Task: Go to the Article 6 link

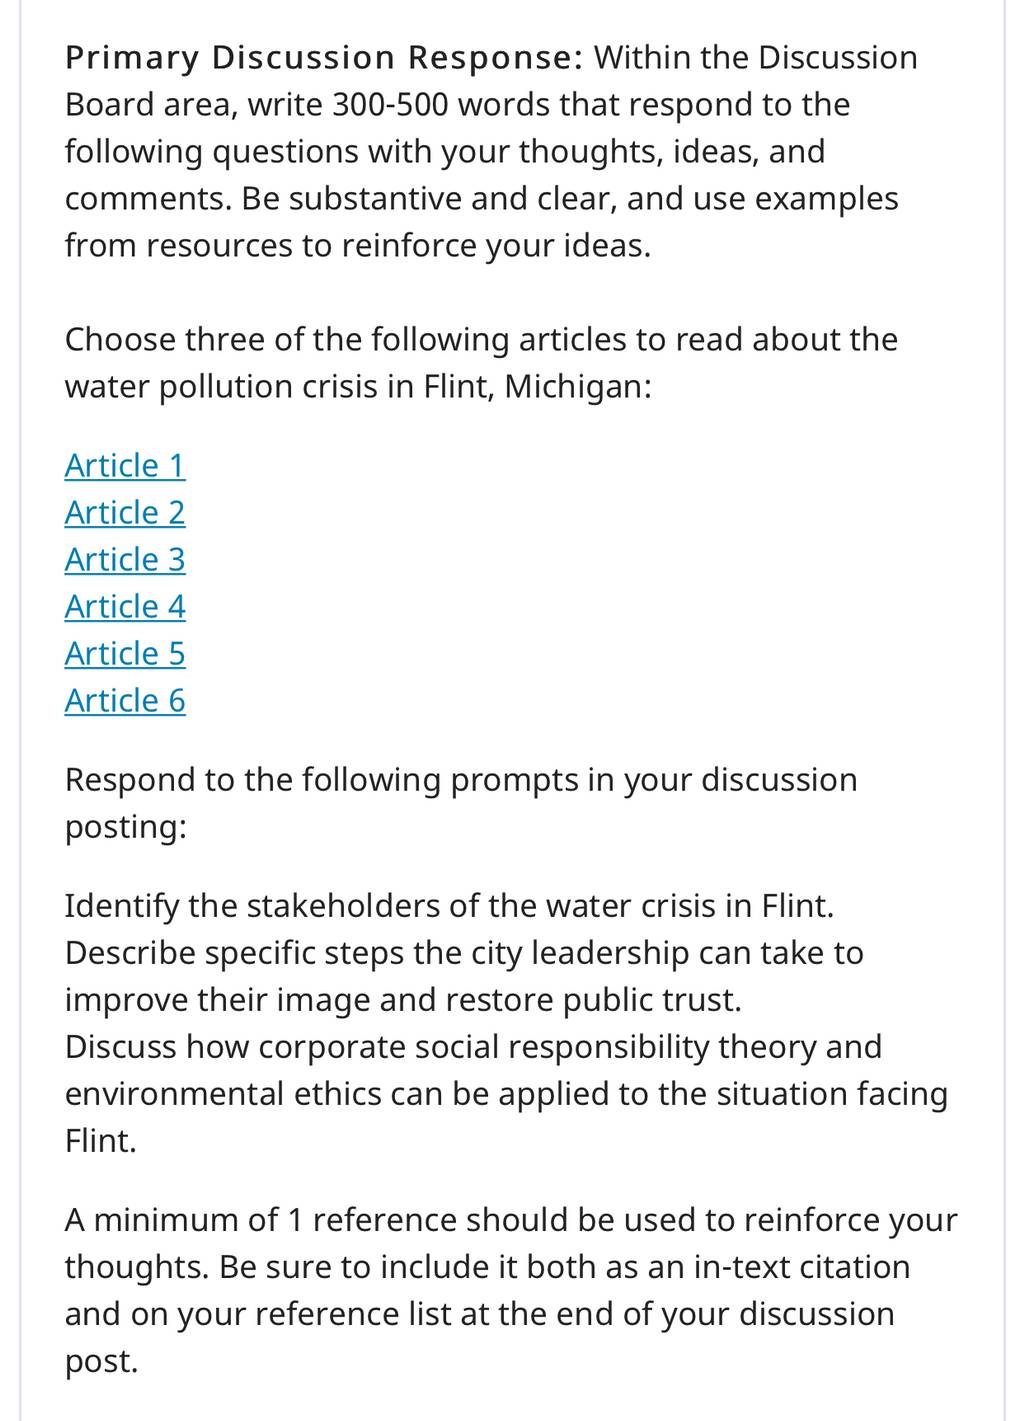Action: pos(125,701)
